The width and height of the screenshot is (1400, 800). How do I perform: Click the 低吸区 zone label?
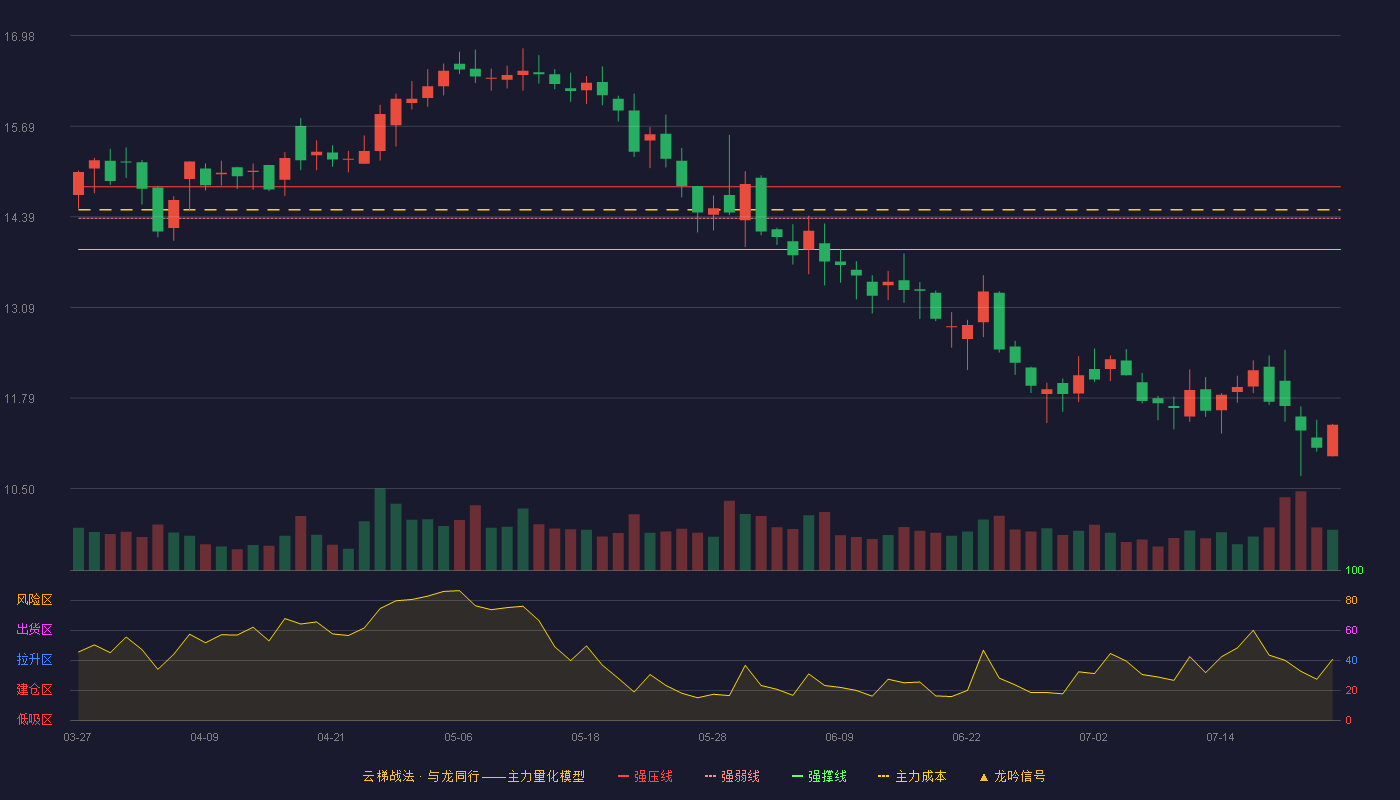click(34, 719)
